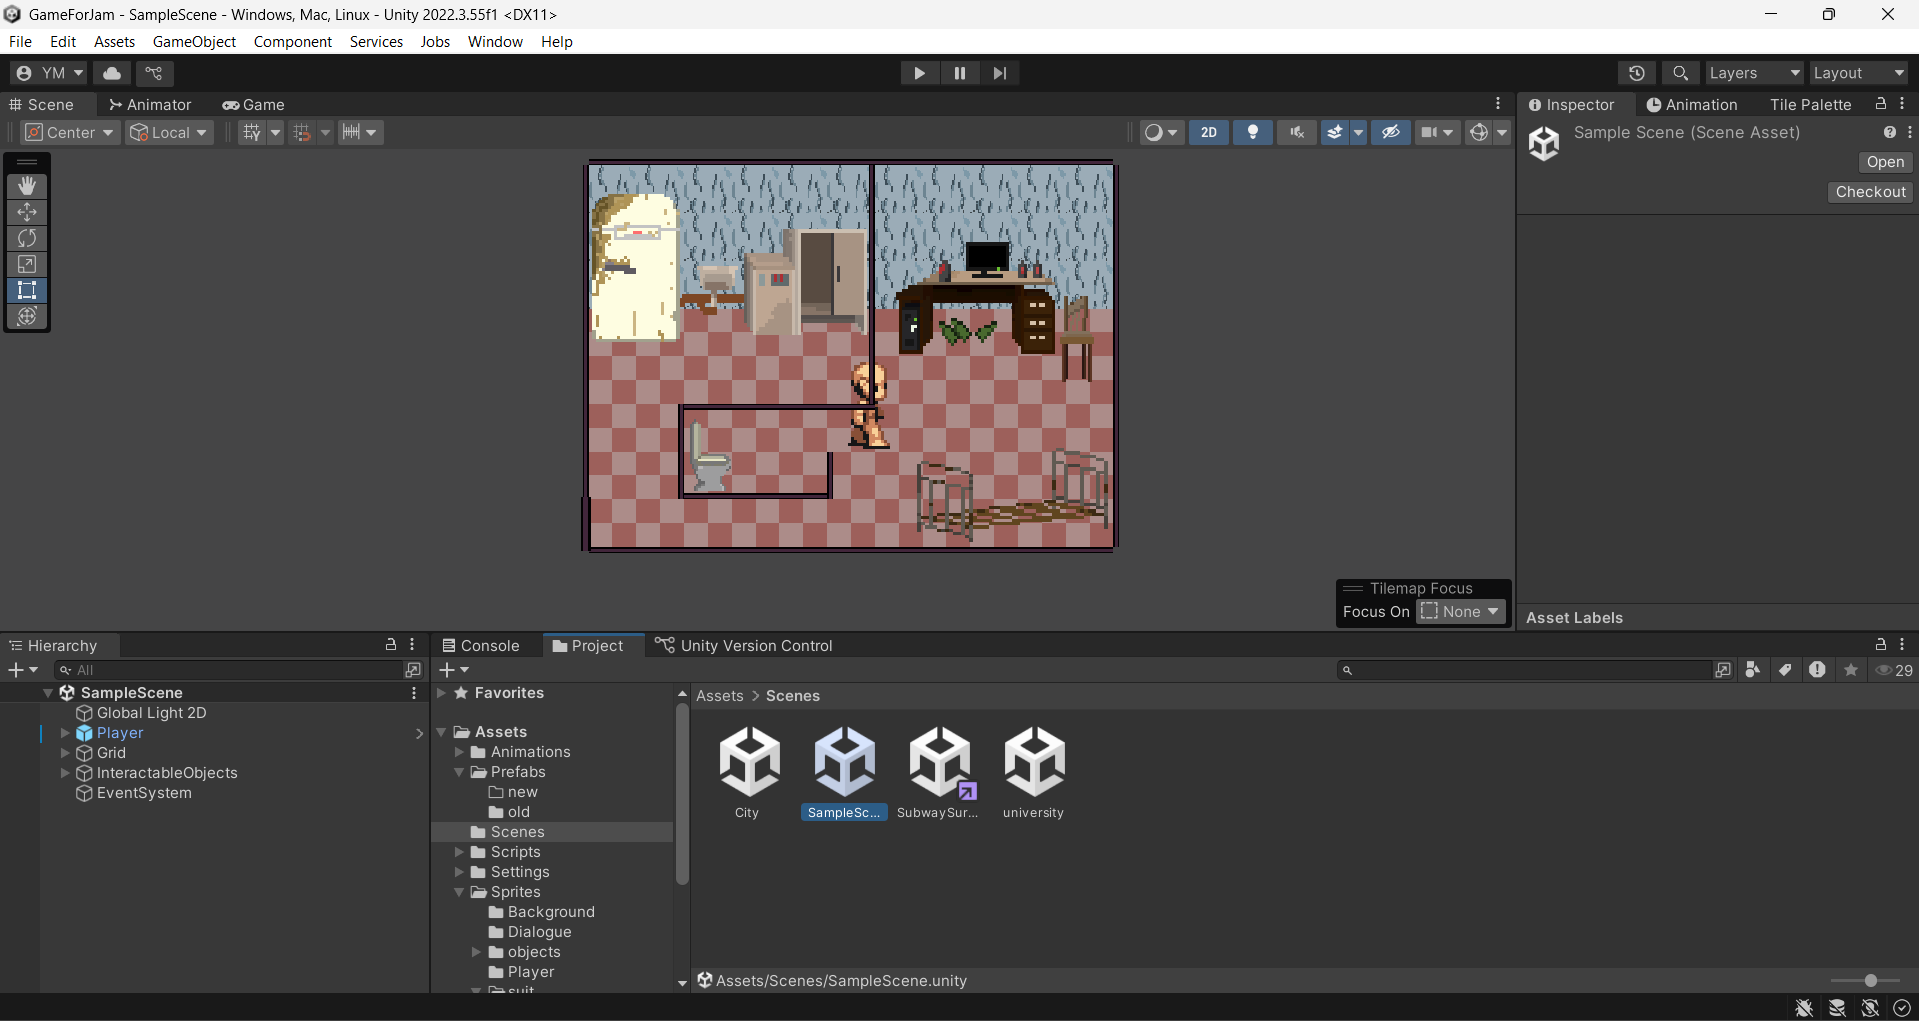Select the Rotate tool
The image size is (1919, 1021).
click(x=27, y=238)
